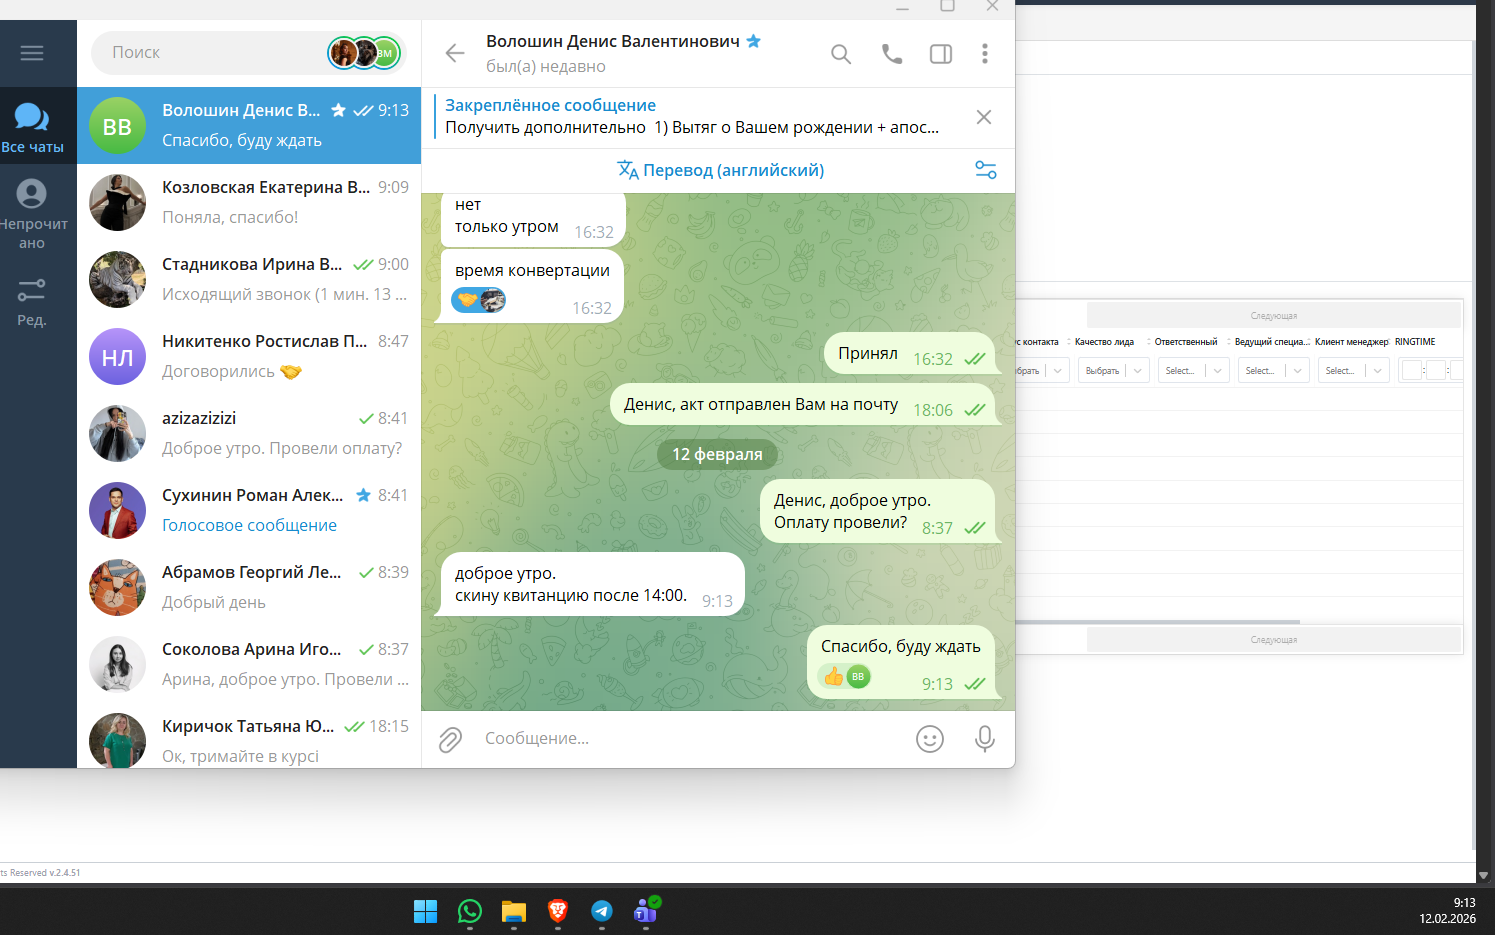Click the attach file paperclip icon

(451, 739)
